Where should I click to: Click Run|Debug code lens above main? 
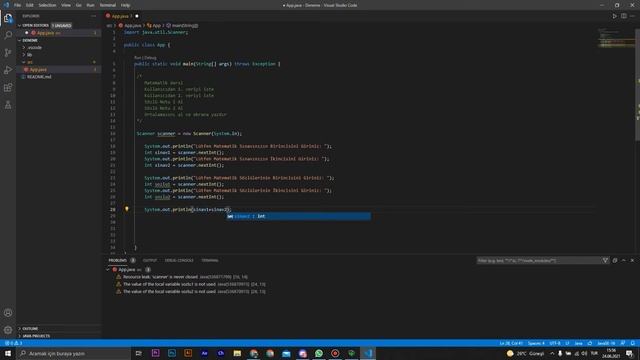[x=145, y=58]
